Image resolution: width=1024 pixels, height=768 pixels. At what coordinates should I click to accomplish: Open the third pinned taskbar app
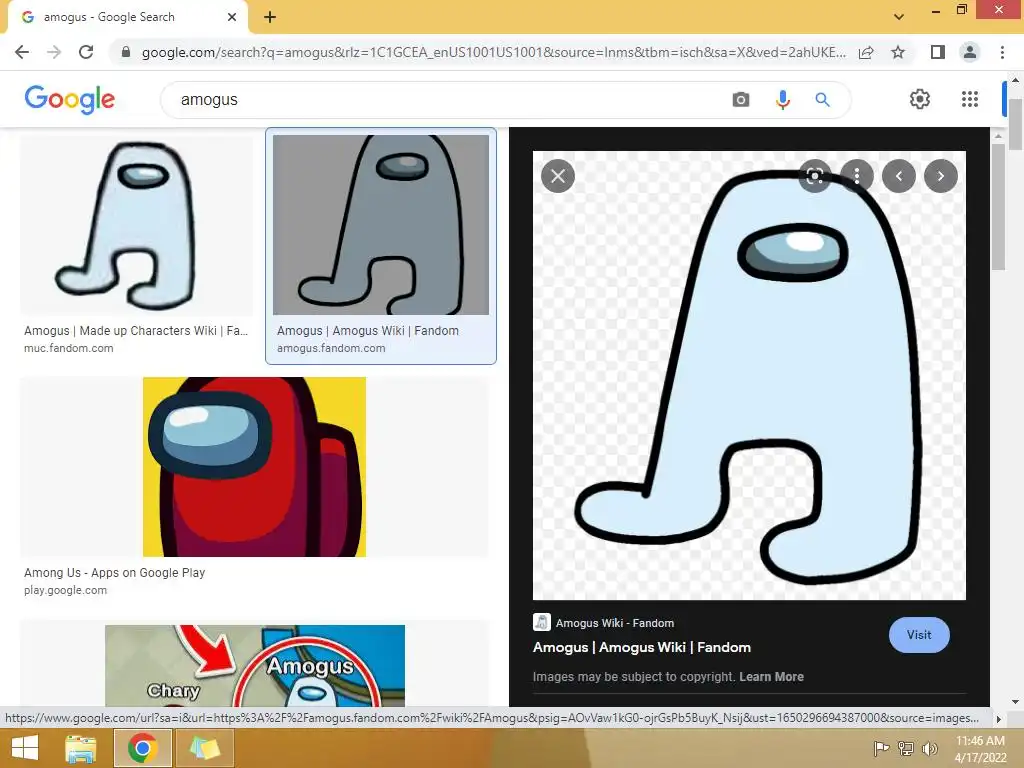pyautogui.click(x=205, y=748)
